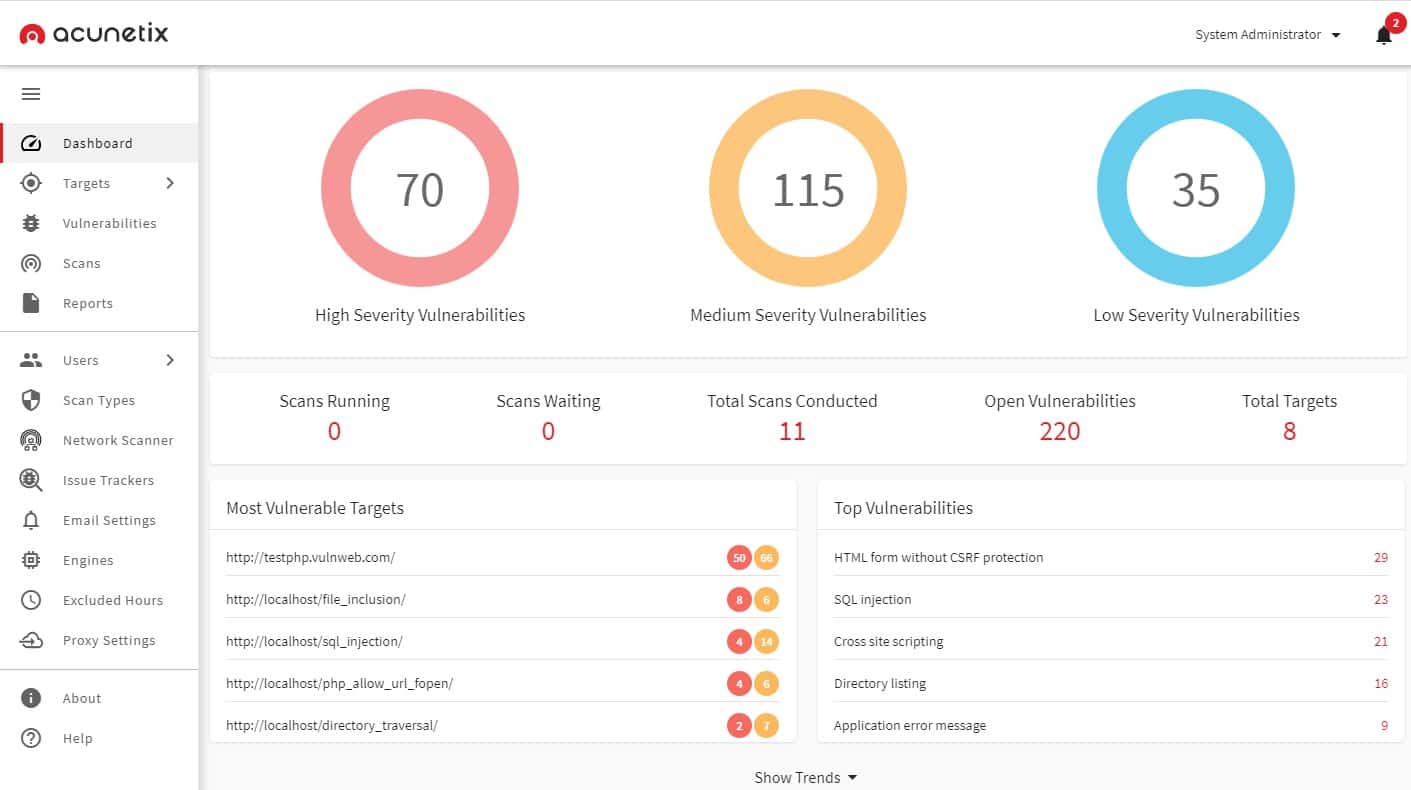Click the hamburger menu icon
Image resolution: width=1411 pixels, height=790 pixels.
(31, 94)
